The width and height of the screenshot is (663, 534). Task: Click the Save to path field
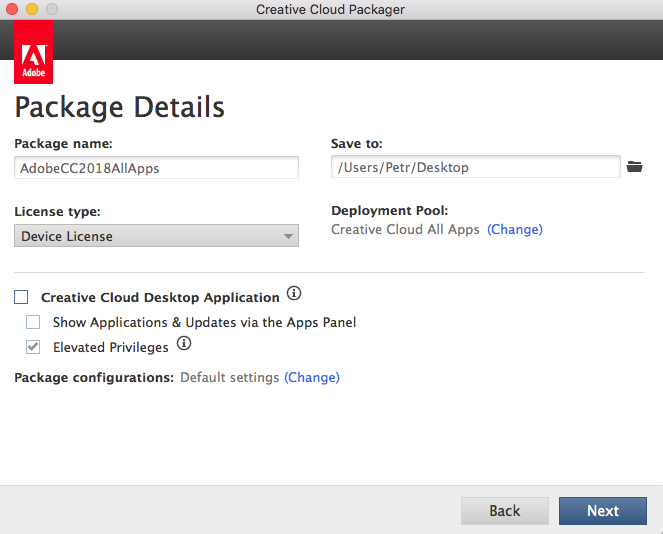(476, 167)
